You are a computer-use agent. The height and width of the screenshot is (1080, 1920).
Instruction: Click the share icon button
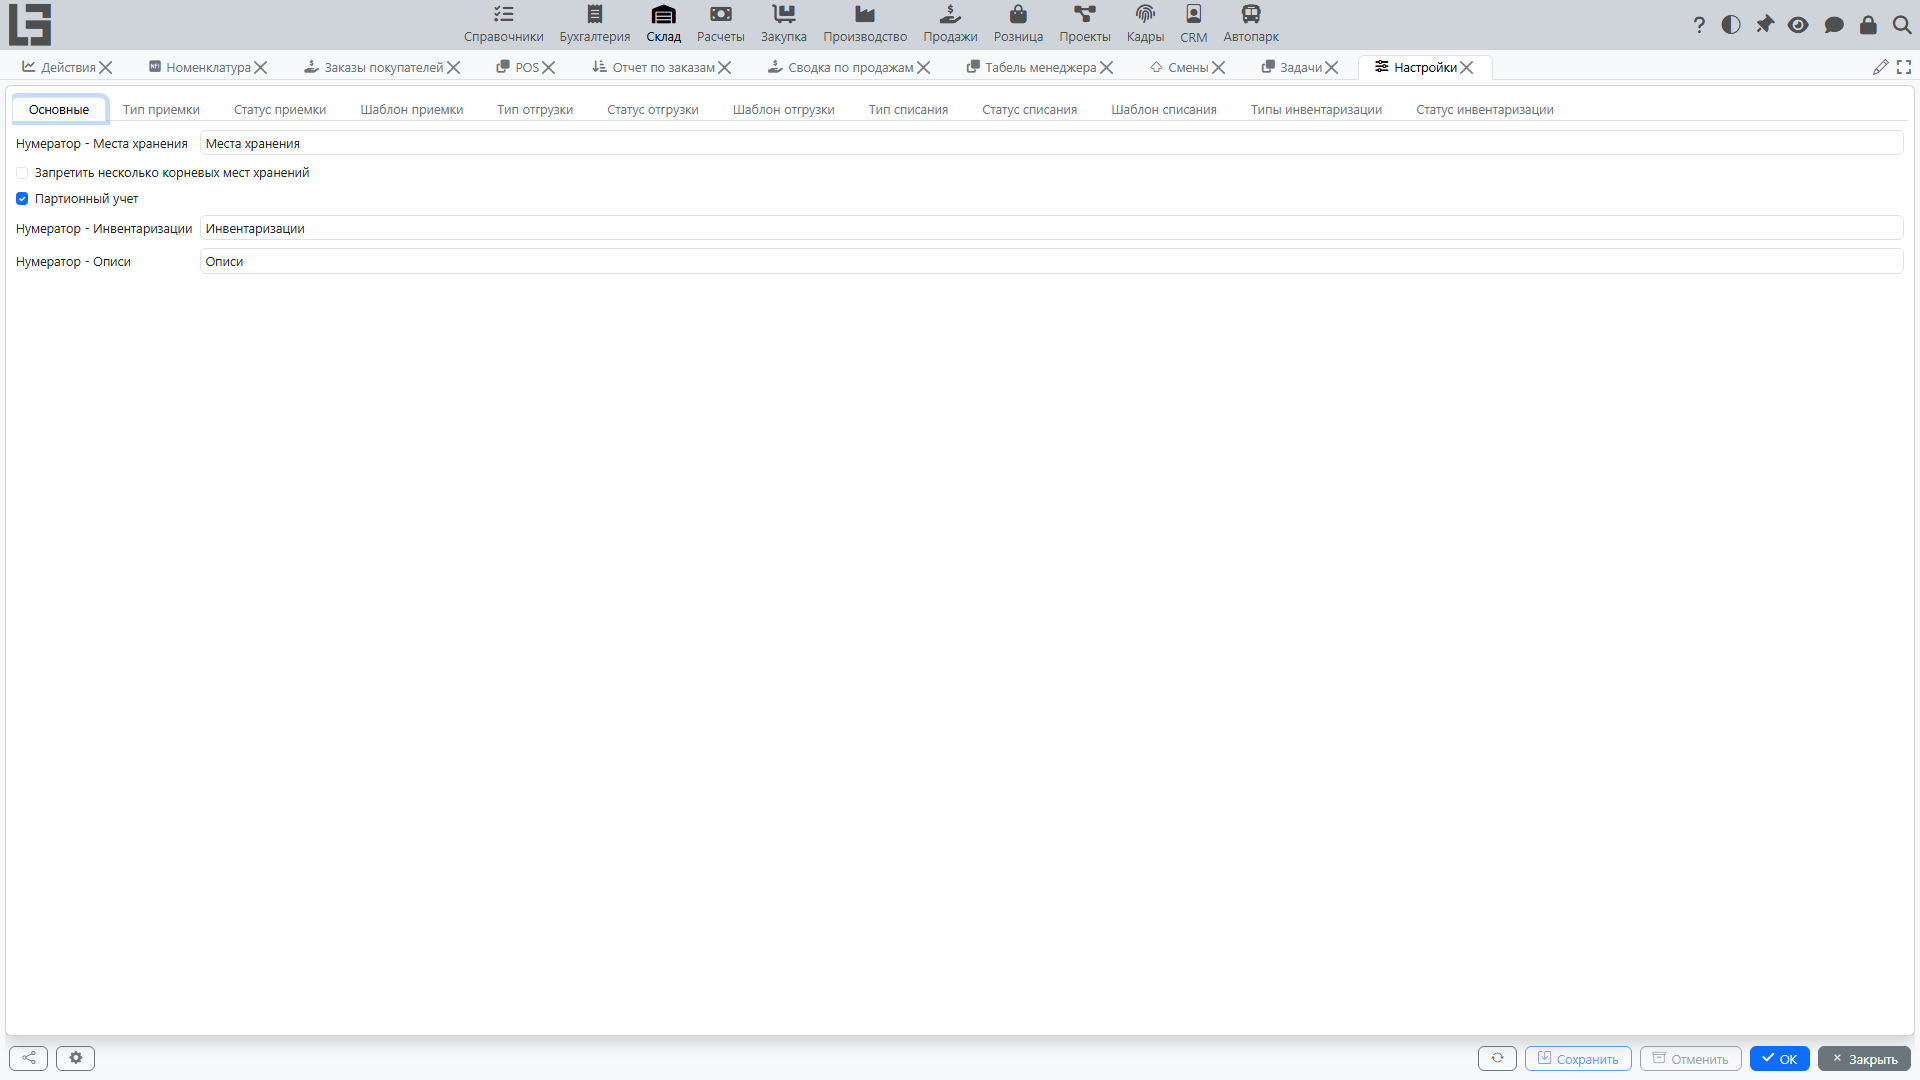[29, 1058]
